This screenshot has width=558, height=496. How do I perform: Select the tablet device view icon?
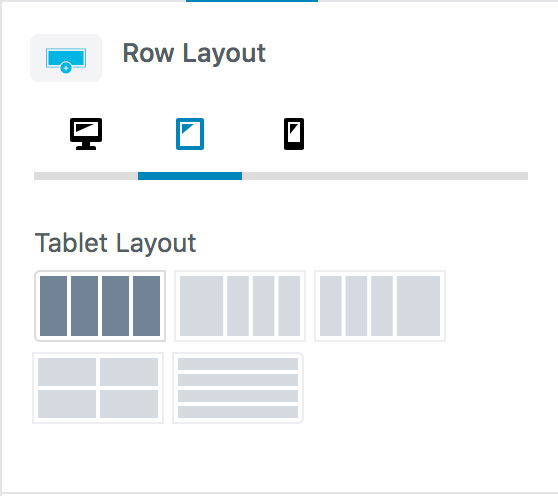[x=190, y=134]
